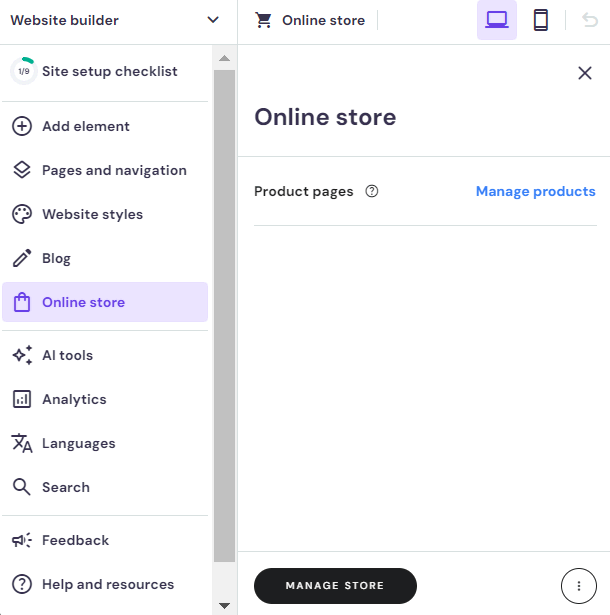Click the Analytics chart icon
The height and width of the screenshot is (615, 610).
coord(22,399)
